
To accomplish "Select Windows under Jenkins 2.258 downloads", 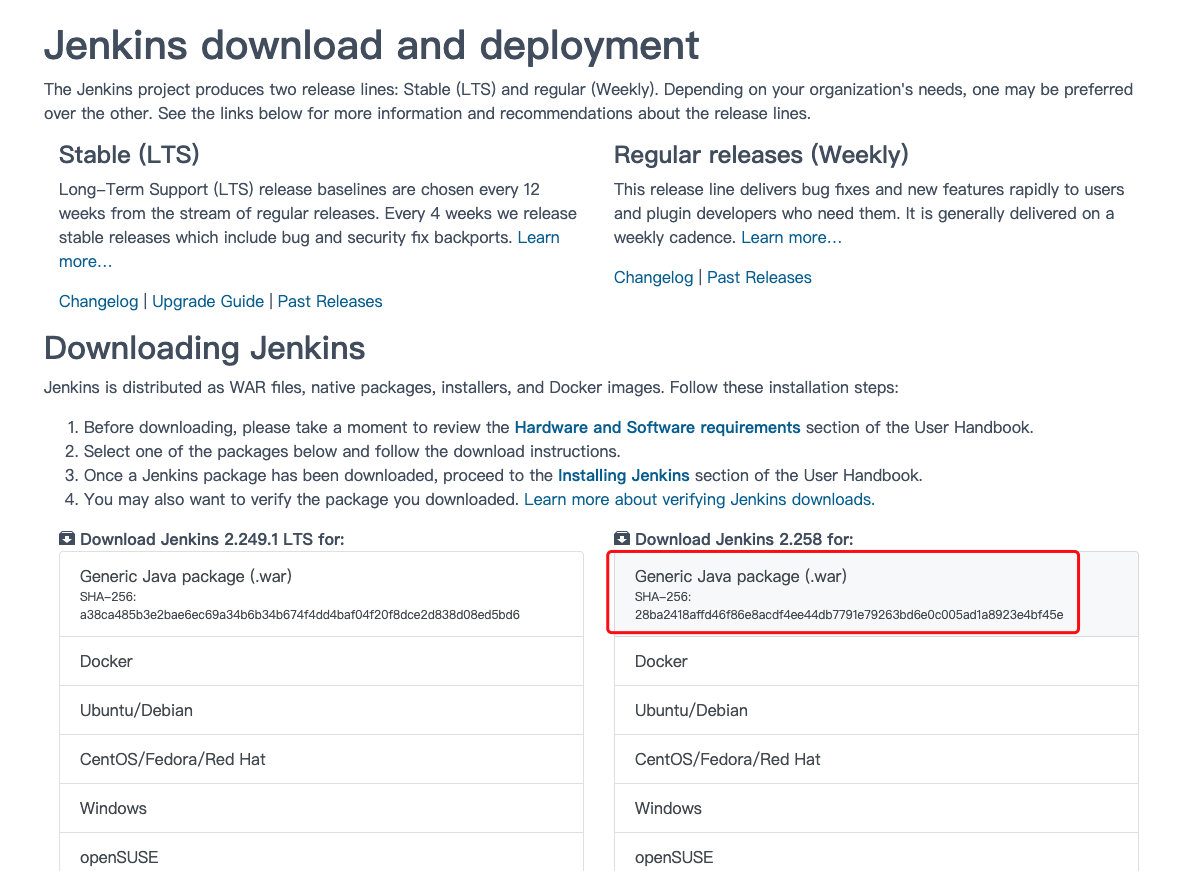I will 876,808.
